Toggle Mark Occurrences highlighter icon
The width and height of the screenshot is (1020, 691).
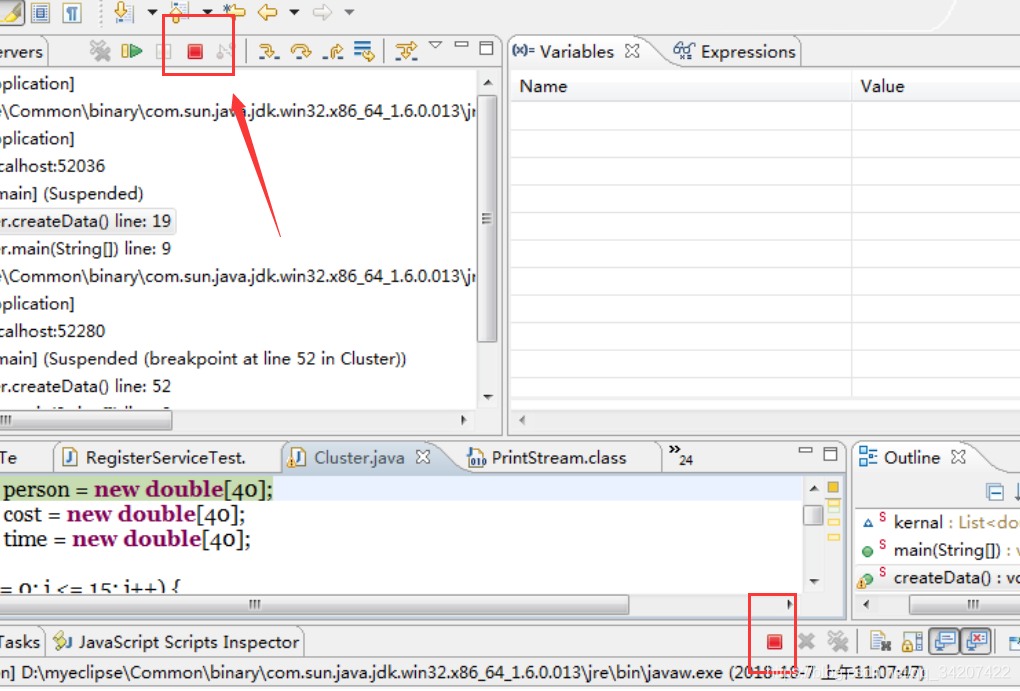(x=11, y=12)
